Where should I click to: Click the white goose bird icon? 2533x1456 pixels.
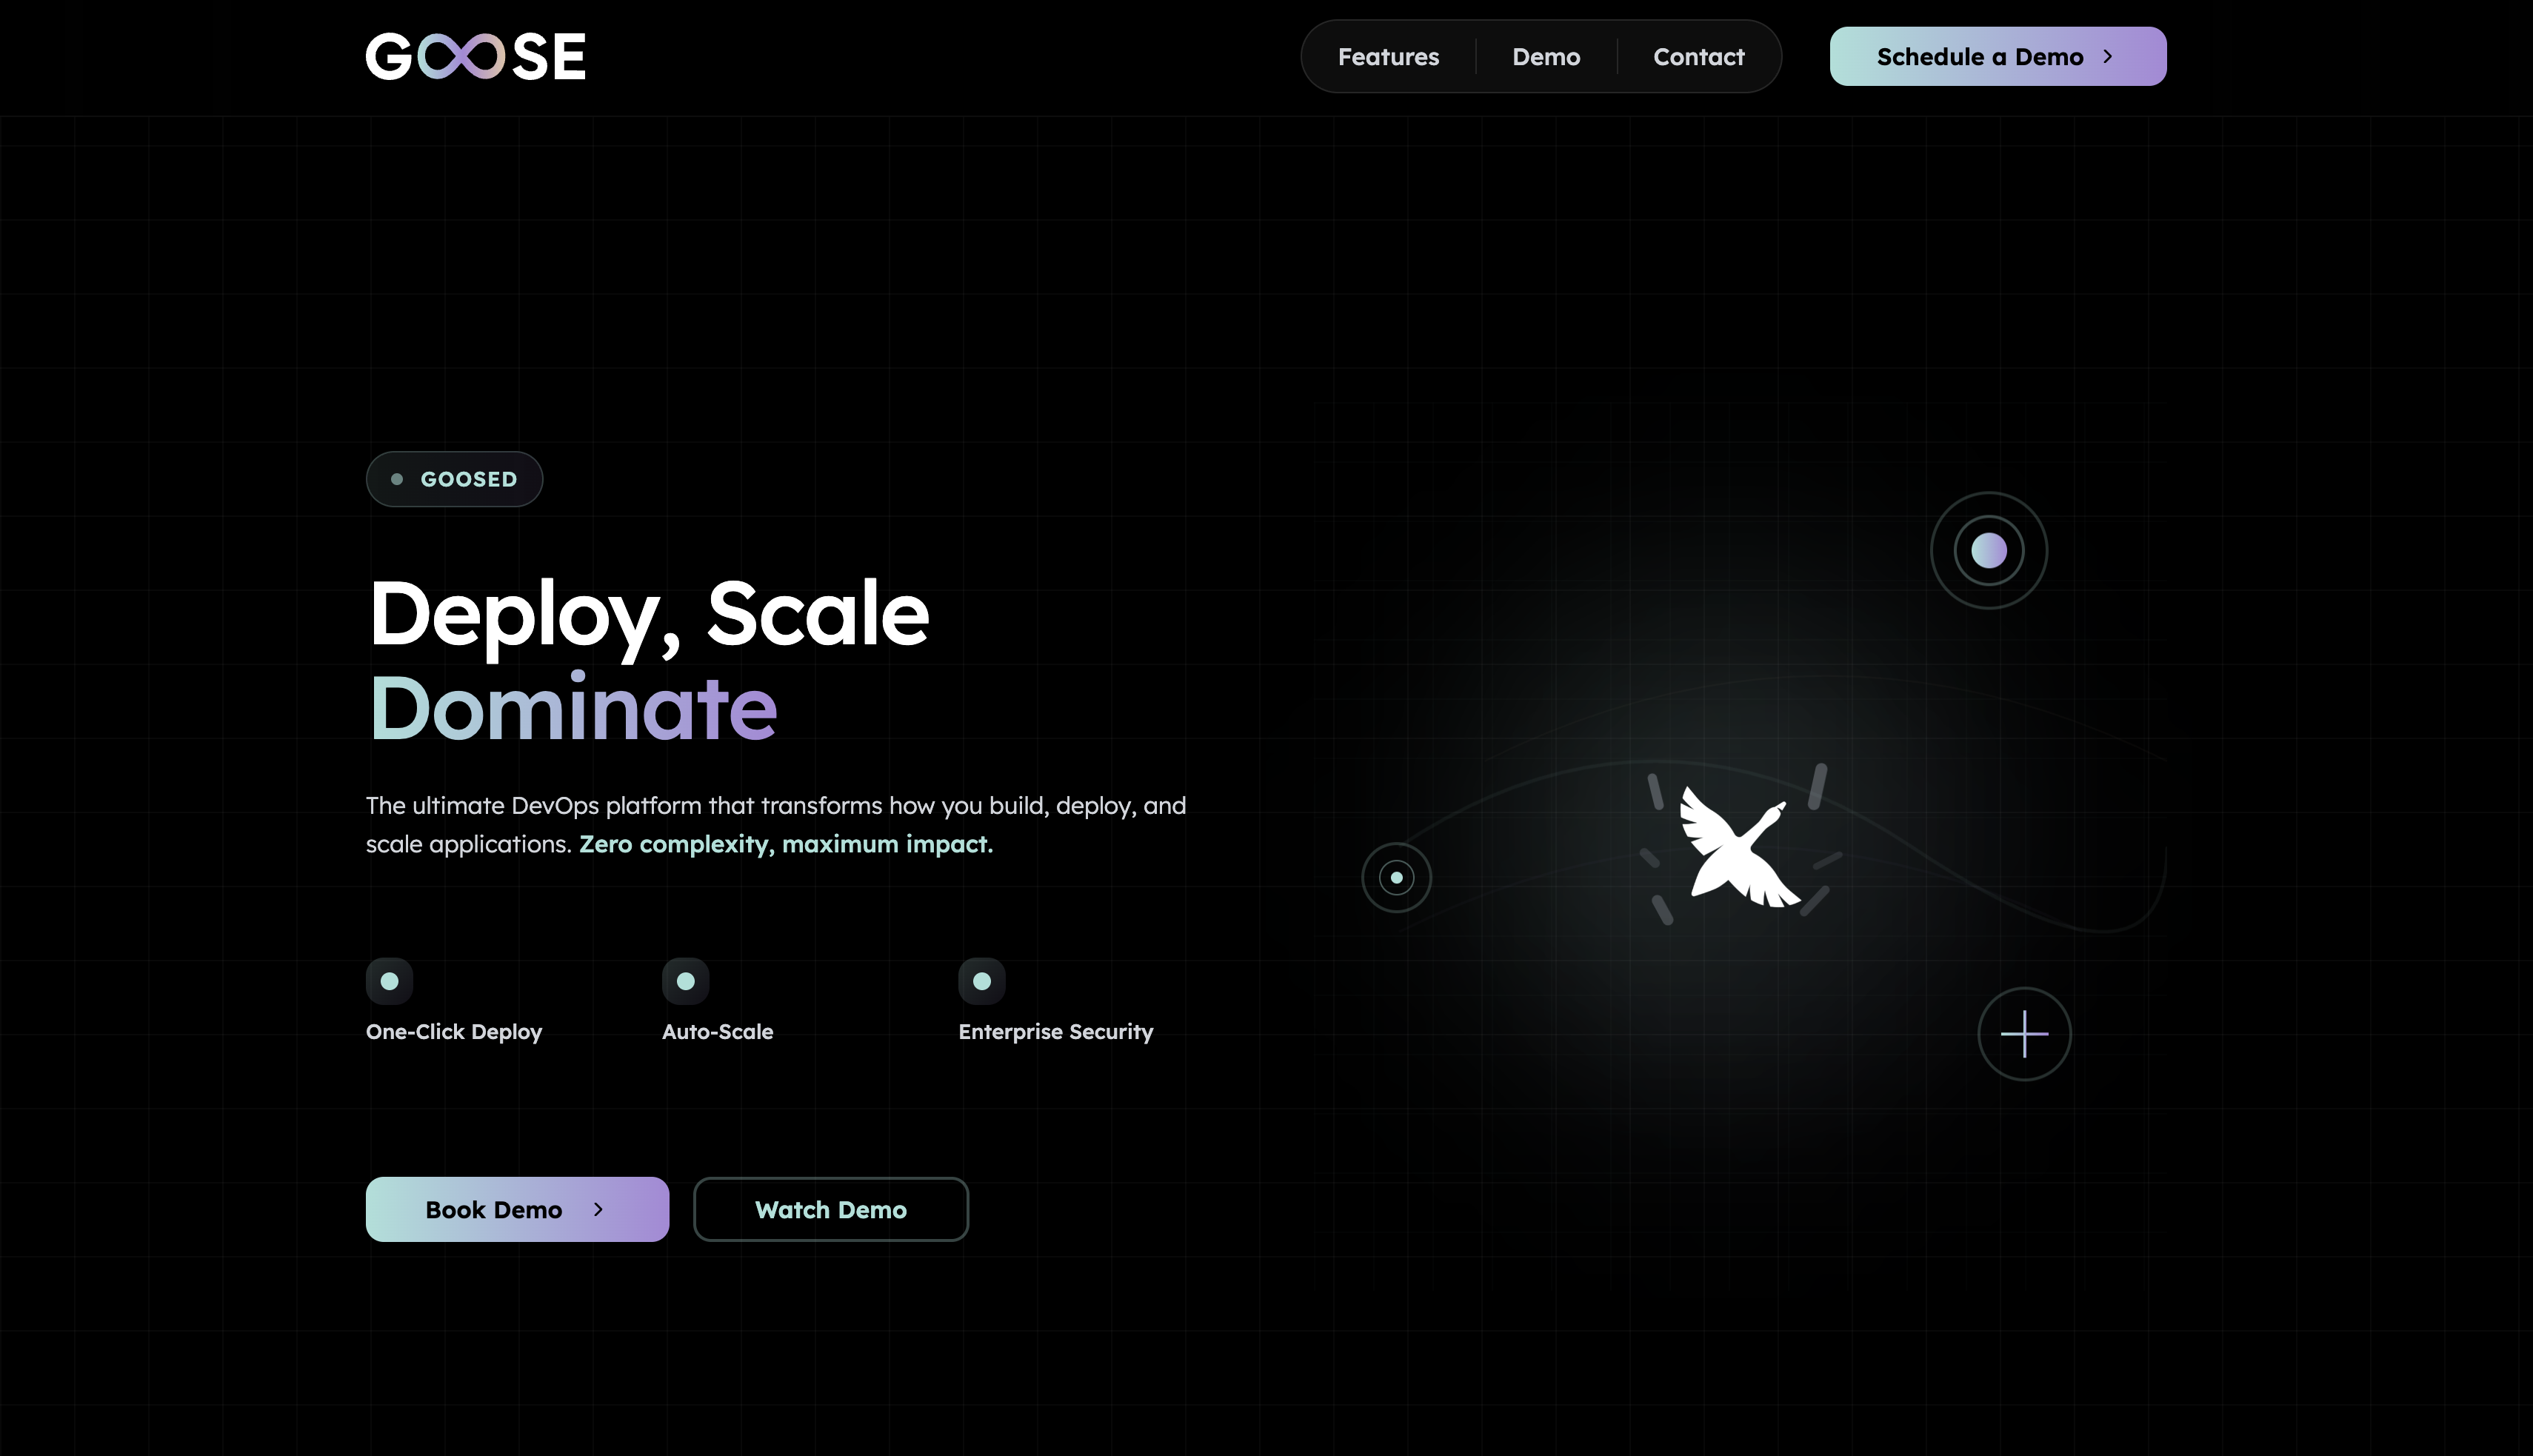click(x=1738, y=847)
